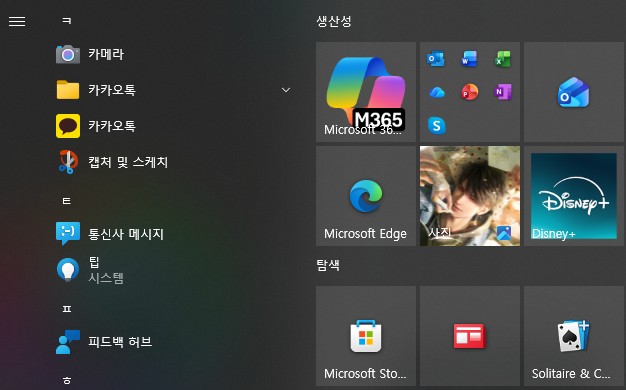Open OneNote in the Office tile group
This screenshot has width=626, height=390.
(x=503, y=92)
